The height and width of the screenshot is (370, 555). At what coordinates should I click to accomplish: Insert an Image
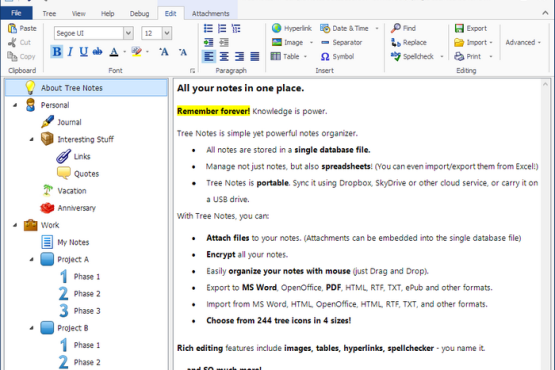click(287, 42)
